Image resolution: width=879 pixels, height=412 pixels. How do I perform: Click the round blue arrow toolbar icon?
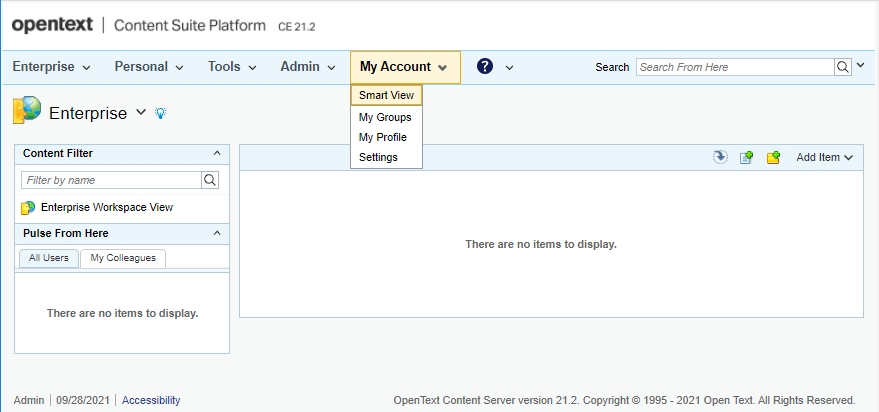[x=720, y=157]
